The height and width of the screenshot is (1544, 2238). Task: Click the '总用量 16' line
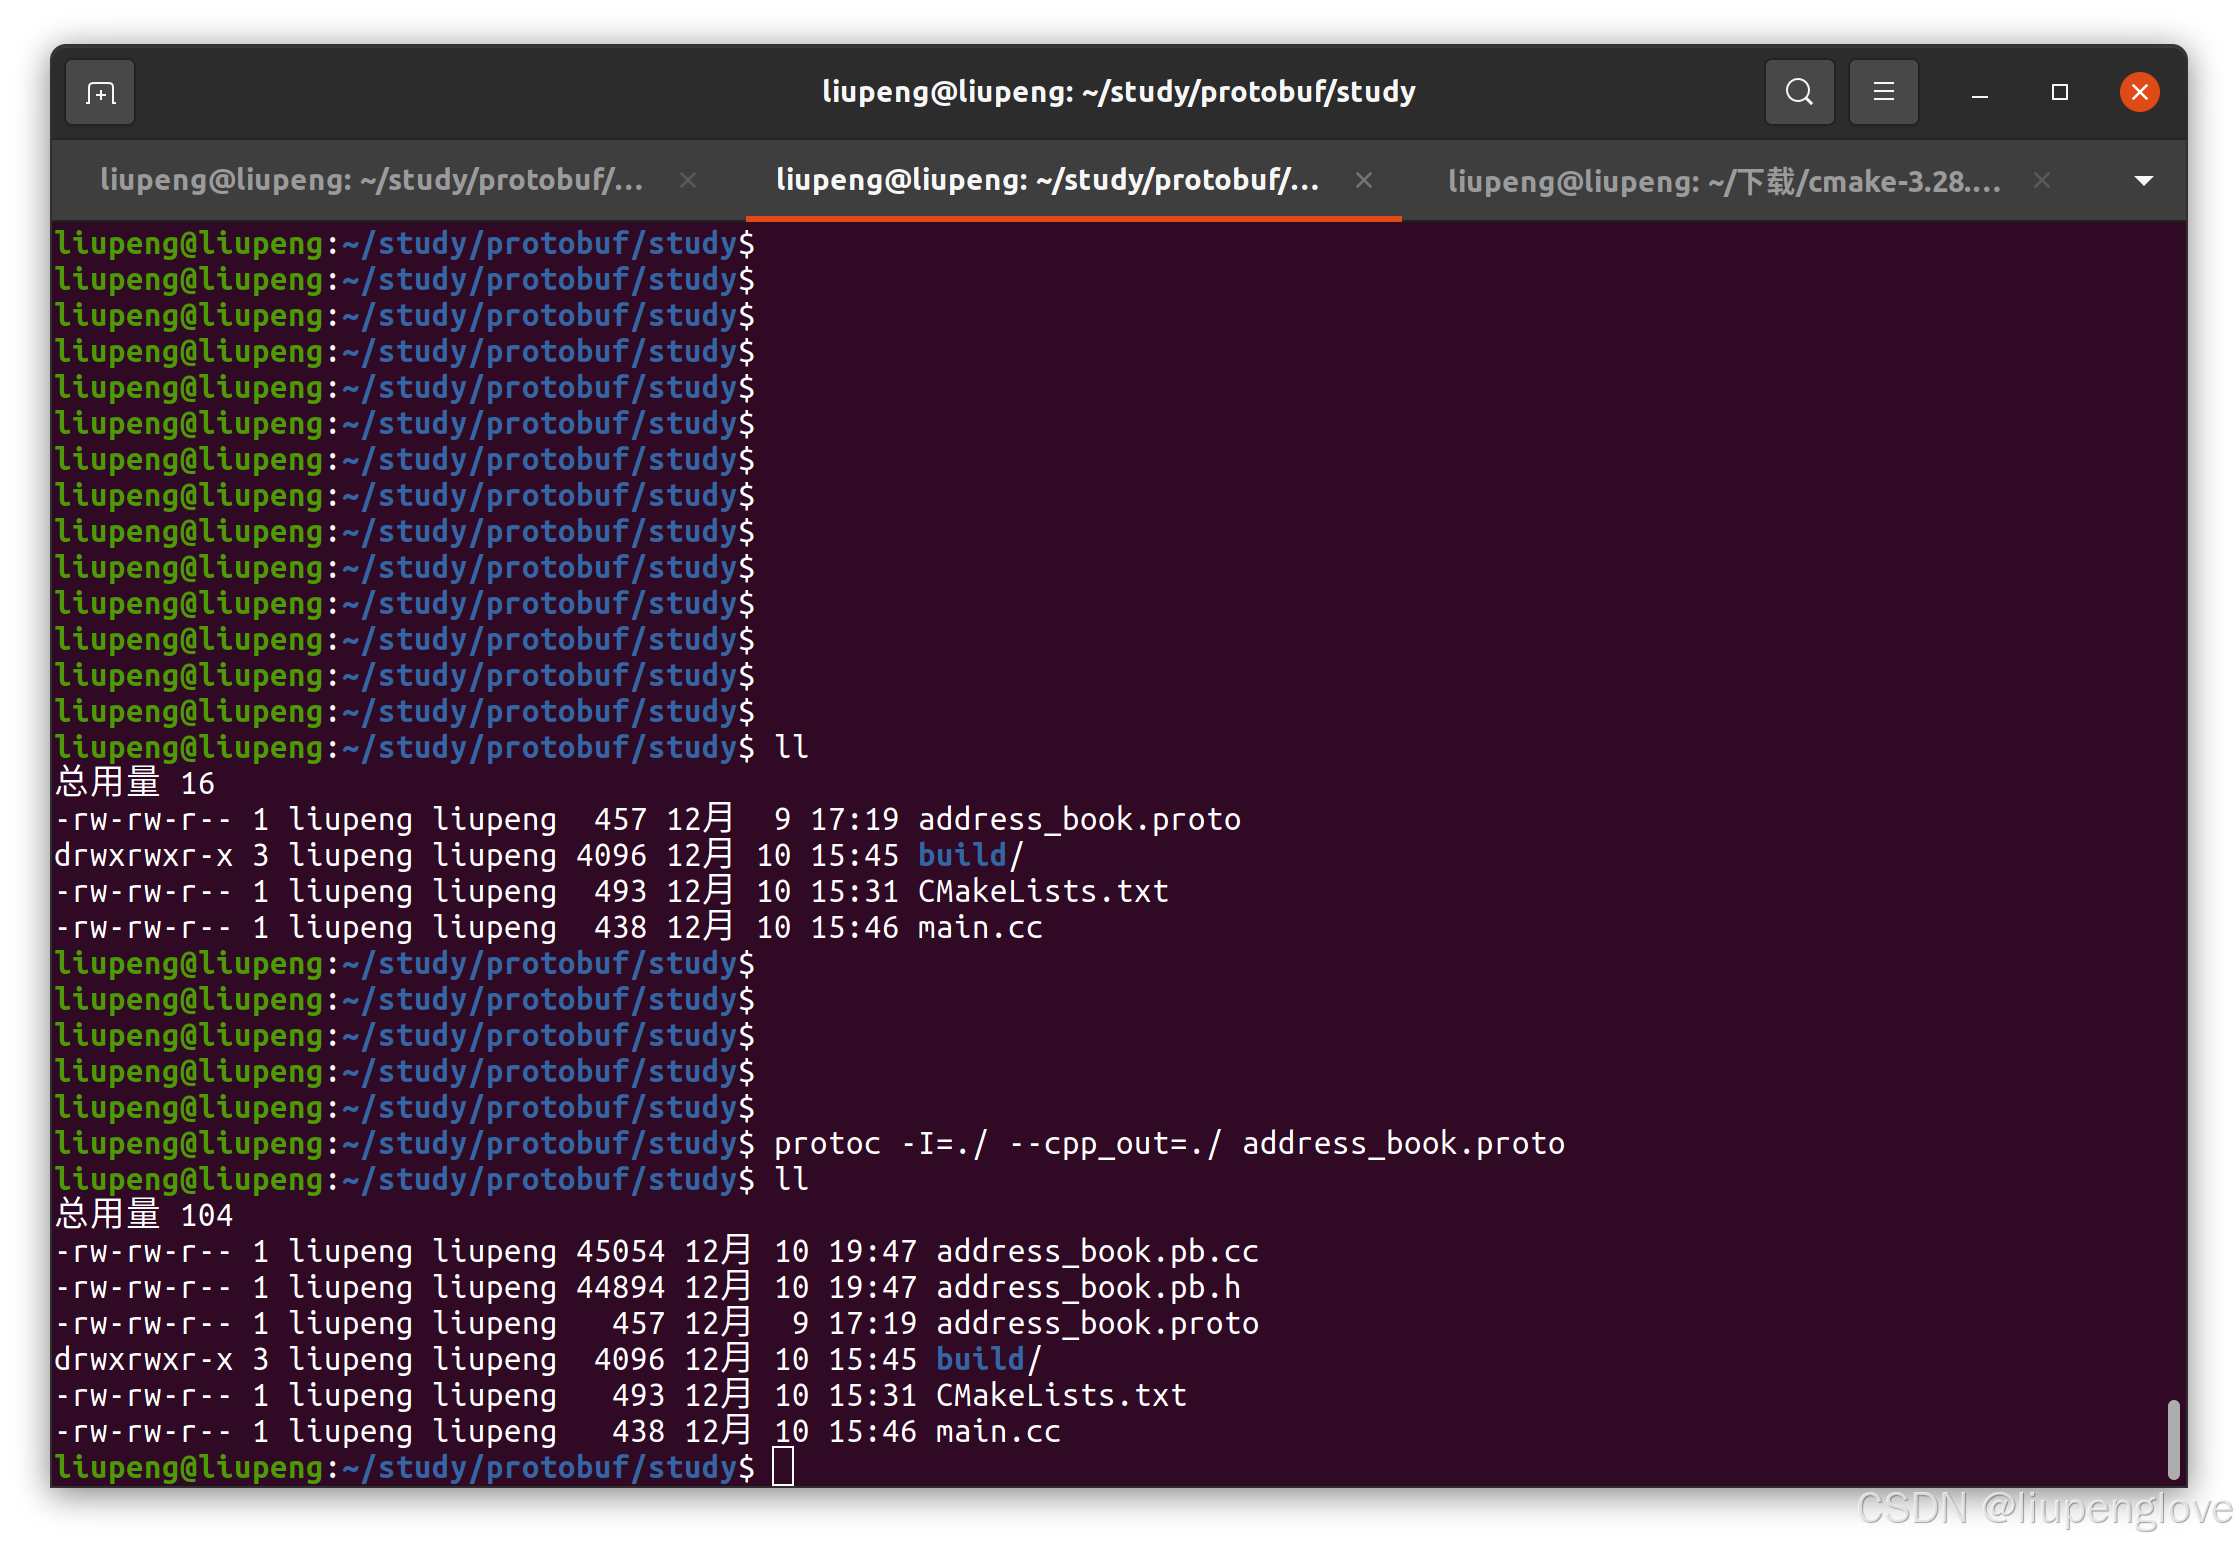pyautogui.click(x=135, y=783)
